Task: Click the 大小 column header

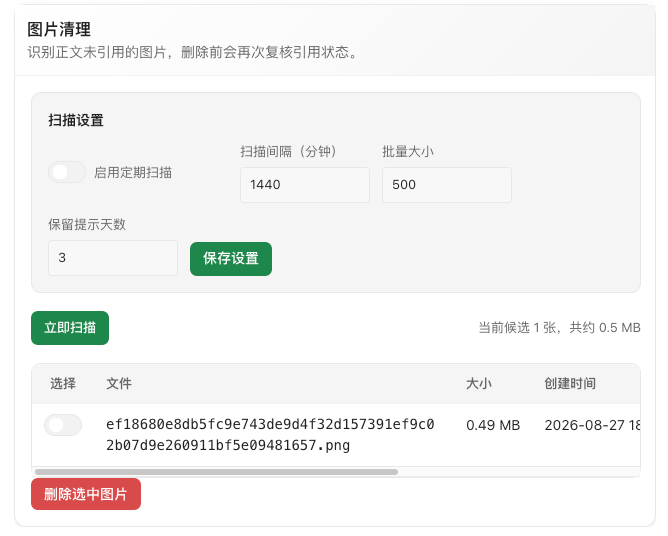Action: click(x=479, y=383)
